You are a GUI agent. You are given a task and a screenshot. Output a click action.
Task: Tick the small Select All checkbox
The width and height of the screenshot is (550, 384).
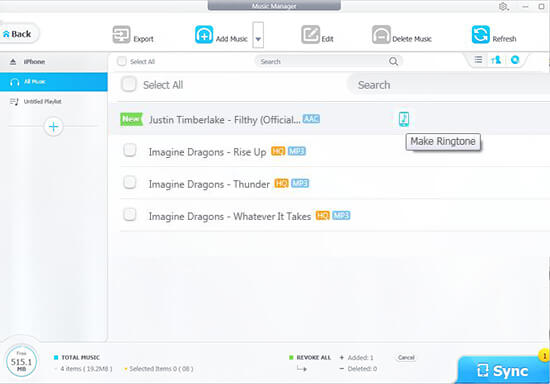[x=122, y=61]
